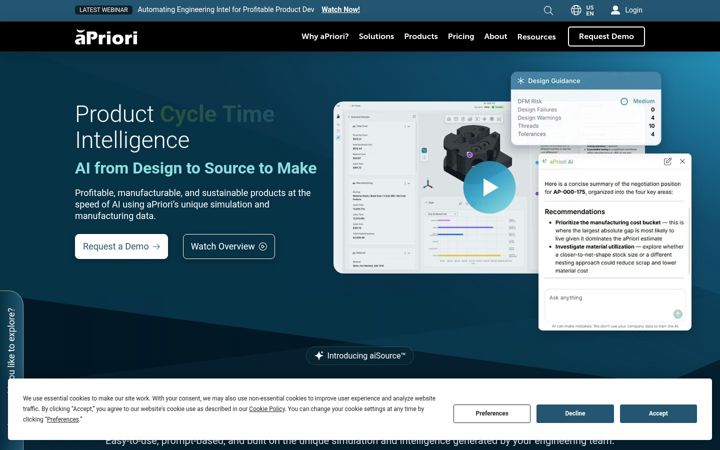This screenshot has width=720, height=450.
Task: Click the Login user icon
Action: tap(615, 10)
